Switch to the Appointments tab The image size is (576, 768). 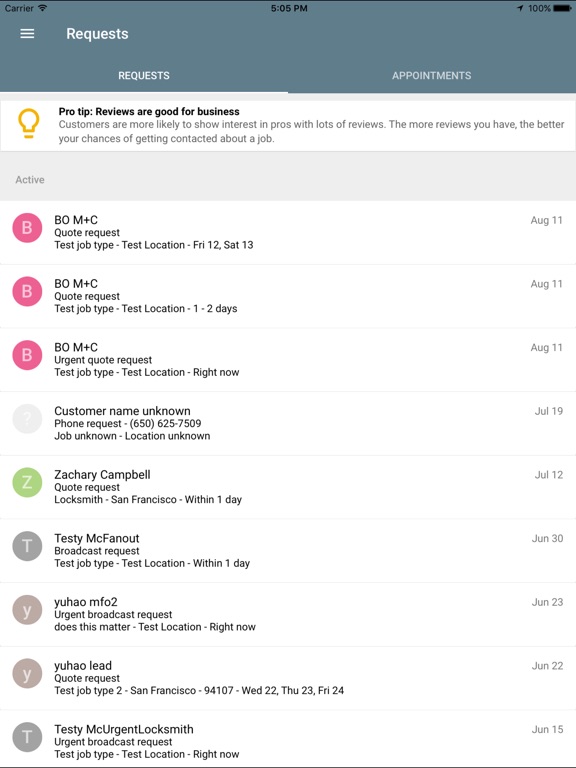[432, 75]
